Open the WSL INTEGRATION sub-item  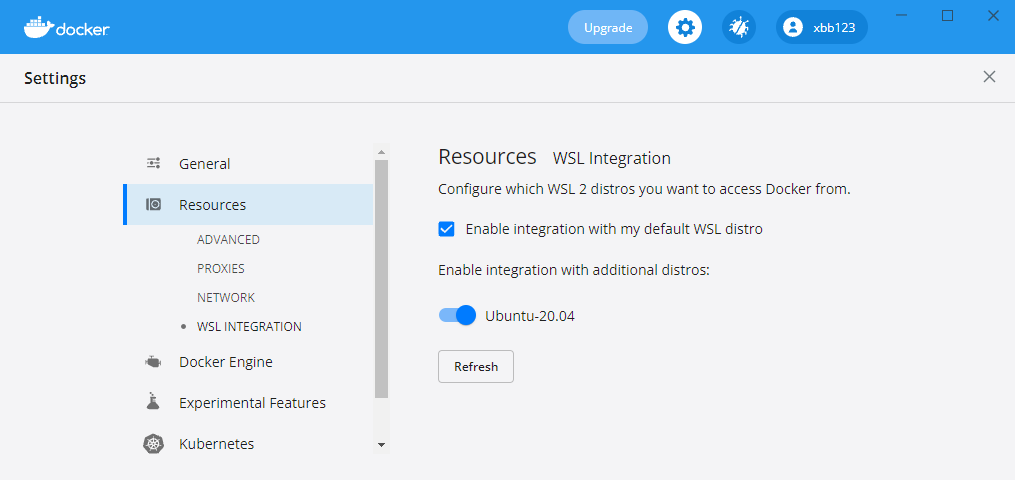249,327
